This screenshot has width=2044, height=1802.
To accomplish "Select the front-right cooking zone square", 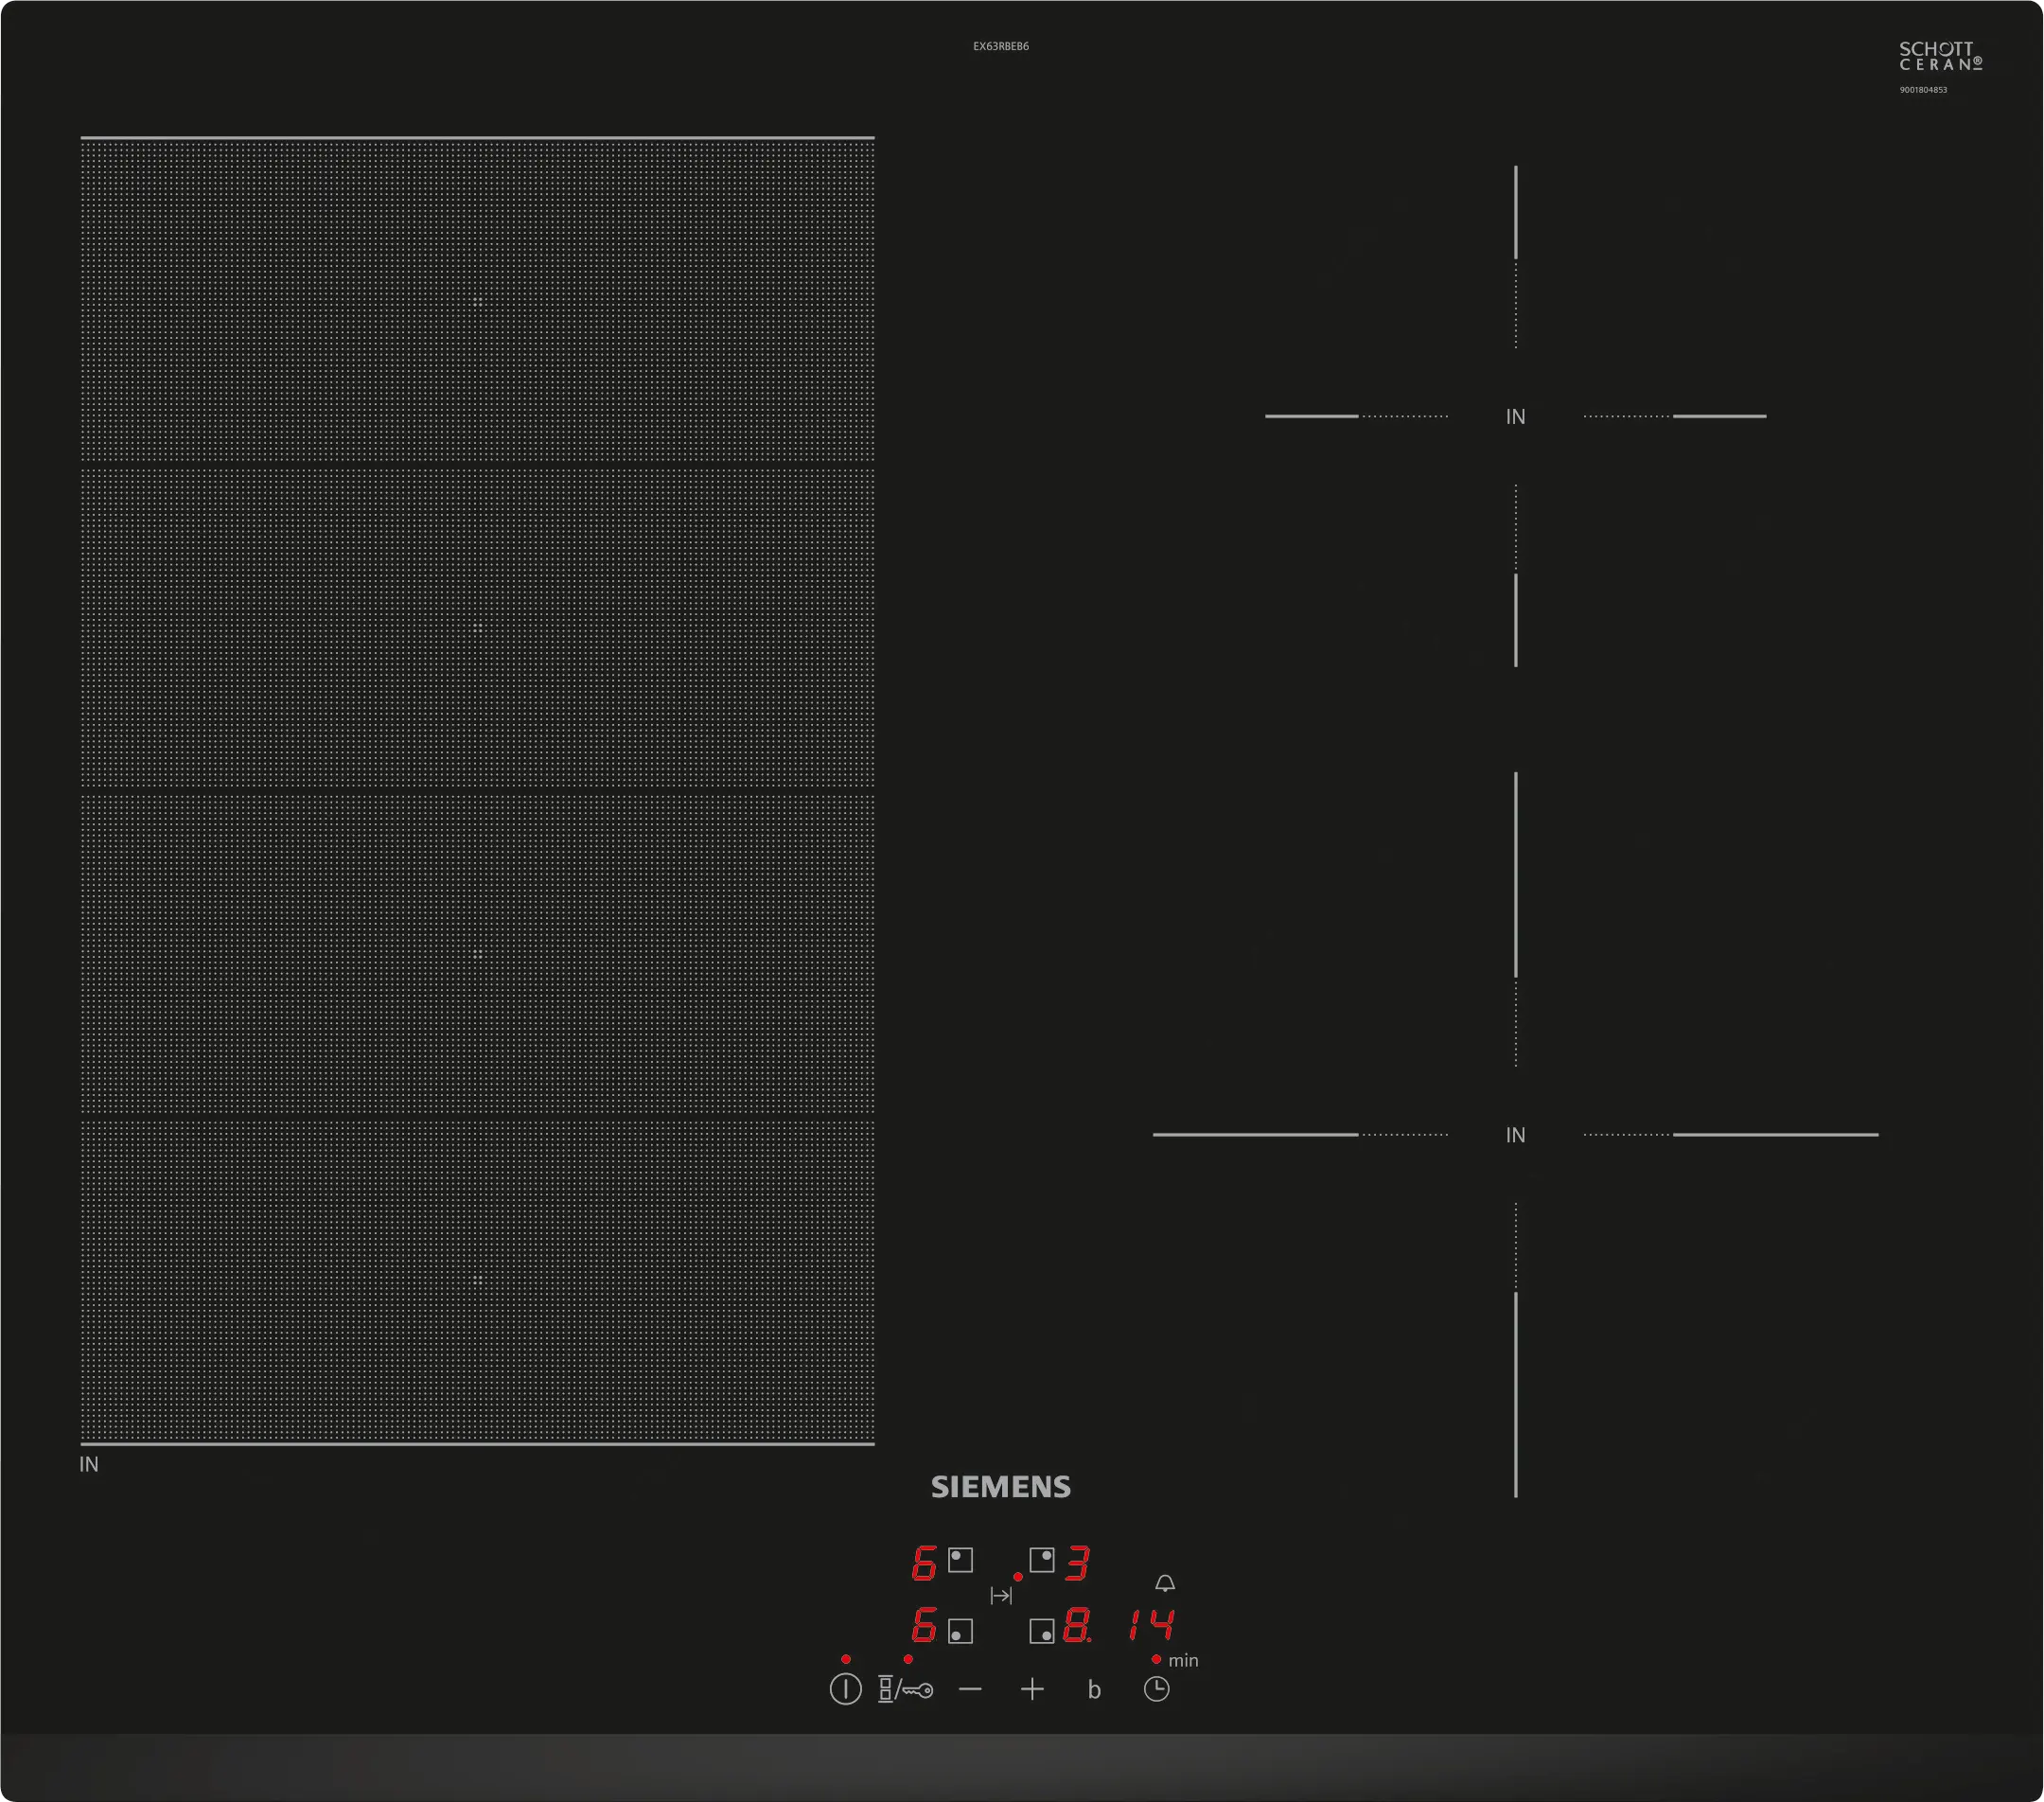I will (x=1042, y=1631).
